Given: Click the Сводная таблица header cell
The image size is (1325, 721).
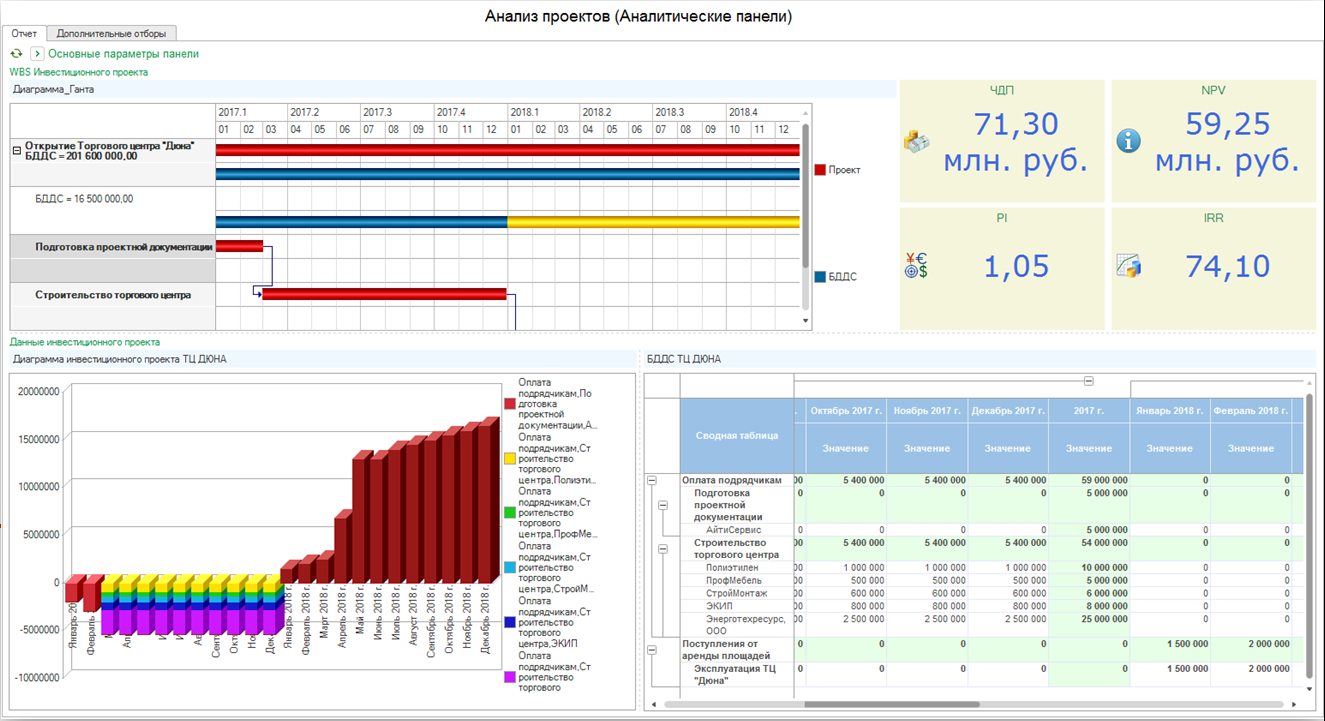Looking at the screenshot, I should [737, 435].
